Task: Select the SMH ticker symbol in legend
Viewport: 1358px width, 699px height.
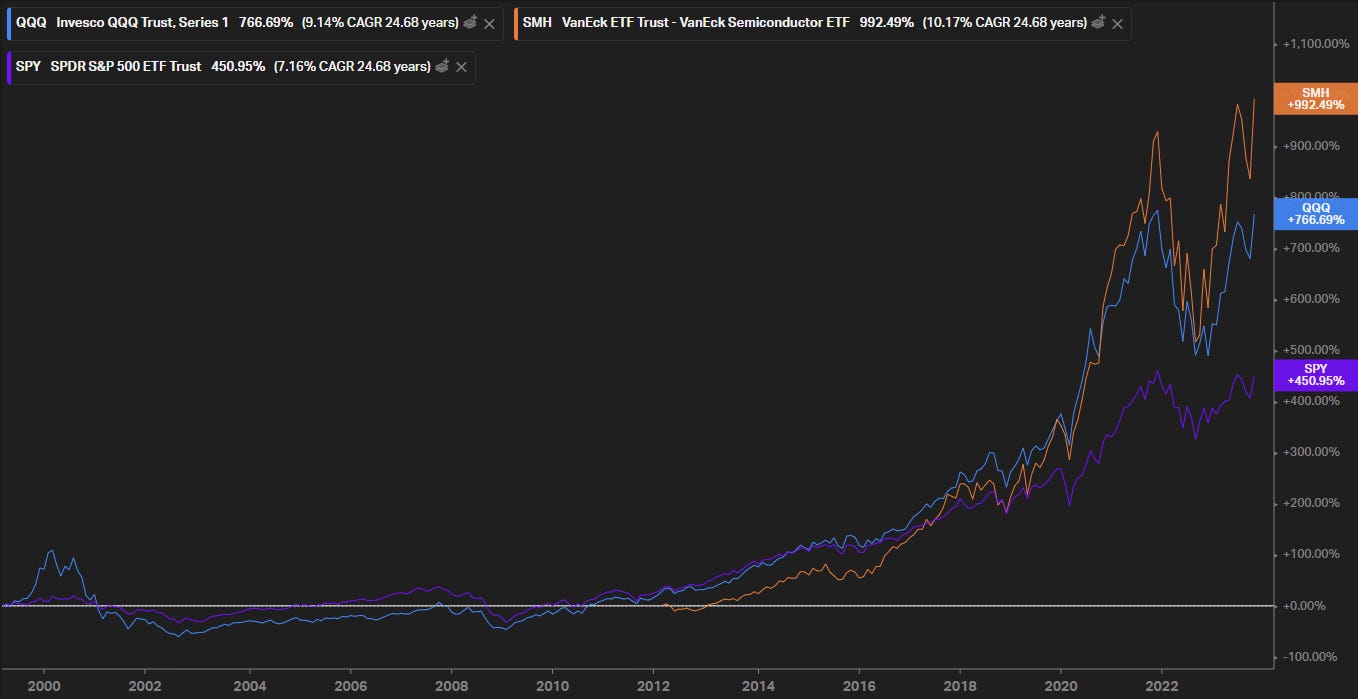Action: point(537,22)
